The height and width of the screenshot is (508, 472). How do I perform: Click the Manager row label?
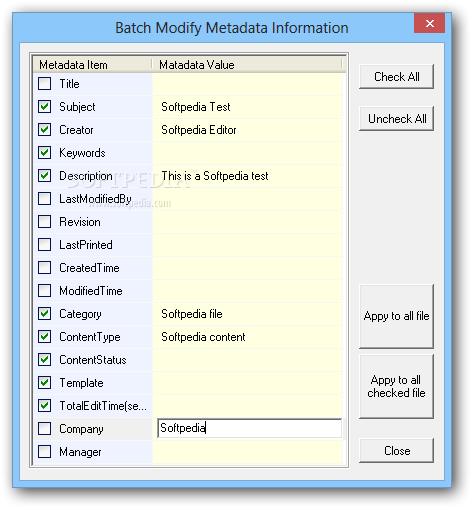(80, 452)
